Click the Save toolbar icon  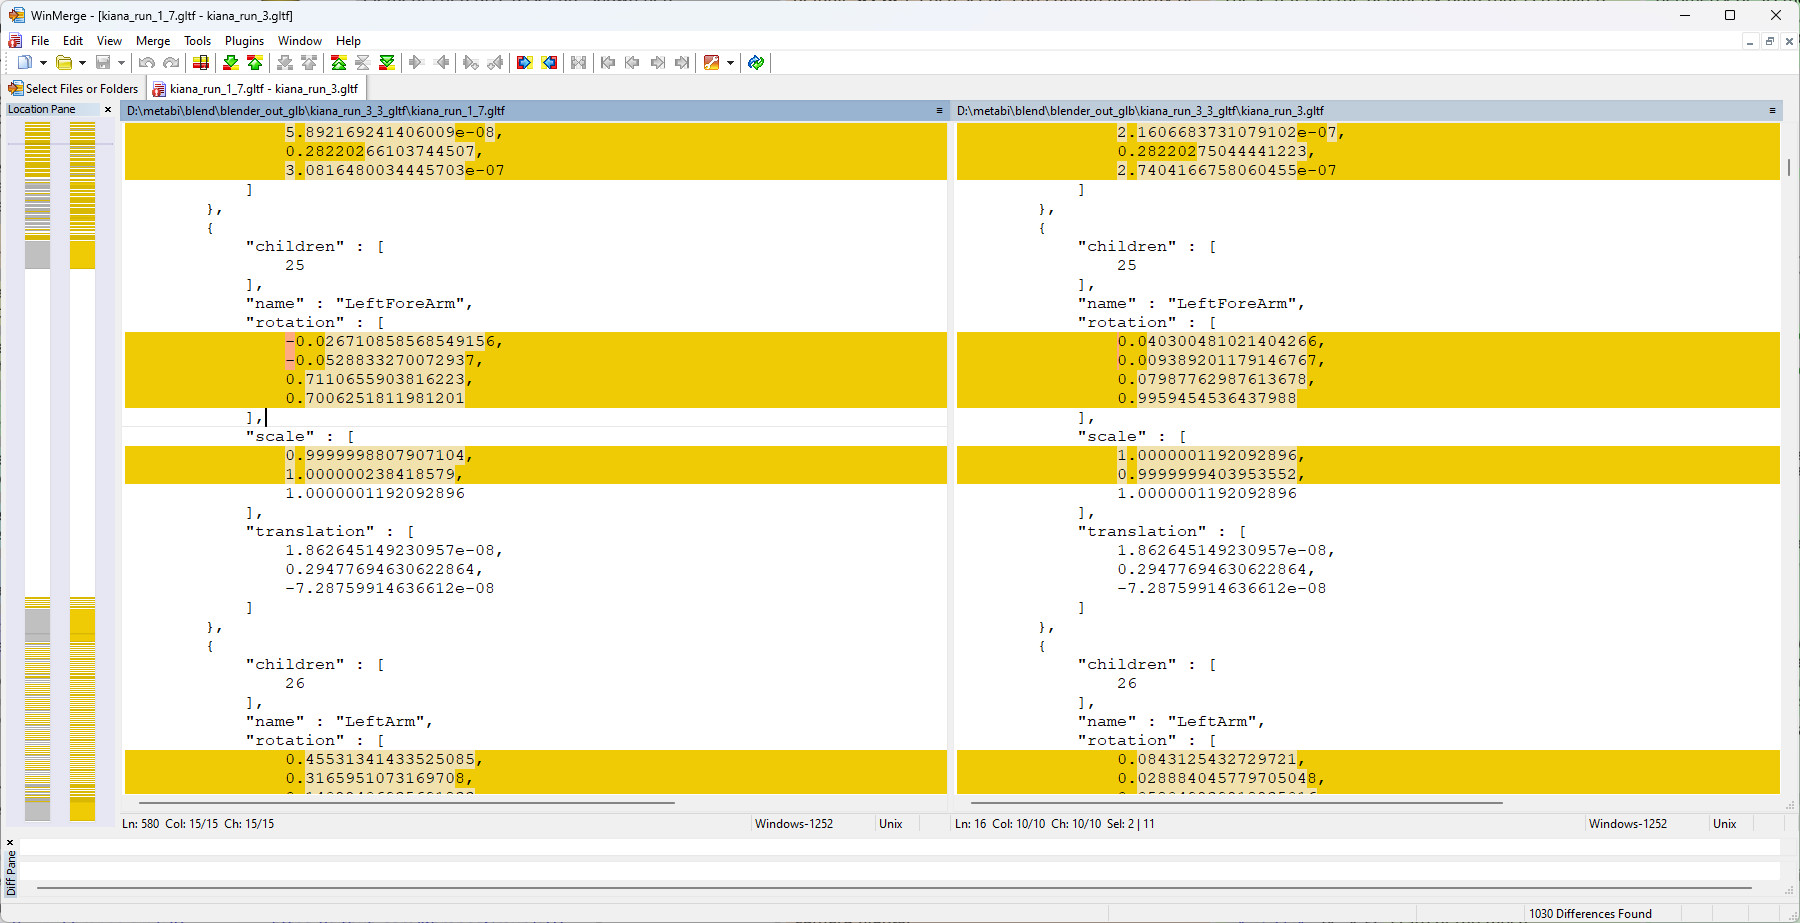pyautogui.click(x=103, y=63)
